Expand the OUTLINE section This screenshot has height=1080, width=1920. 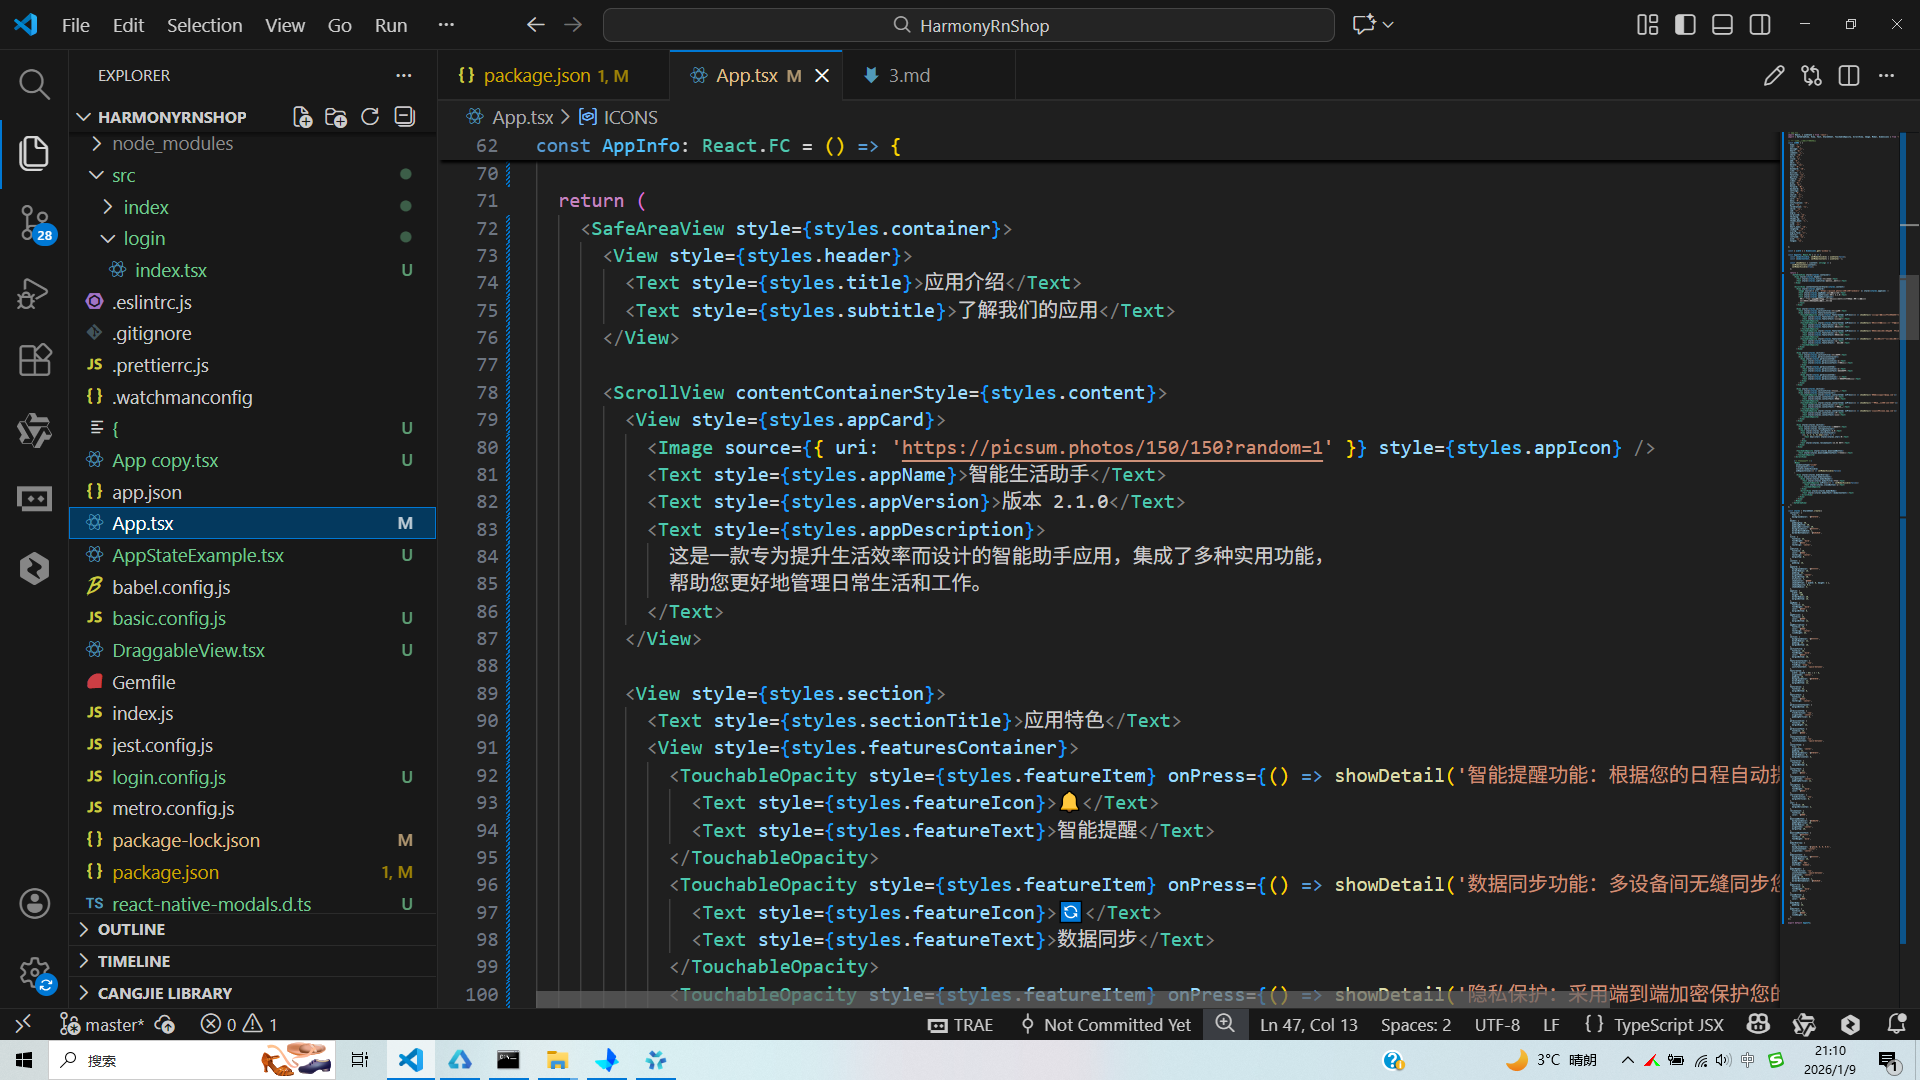tap(131, 930)
